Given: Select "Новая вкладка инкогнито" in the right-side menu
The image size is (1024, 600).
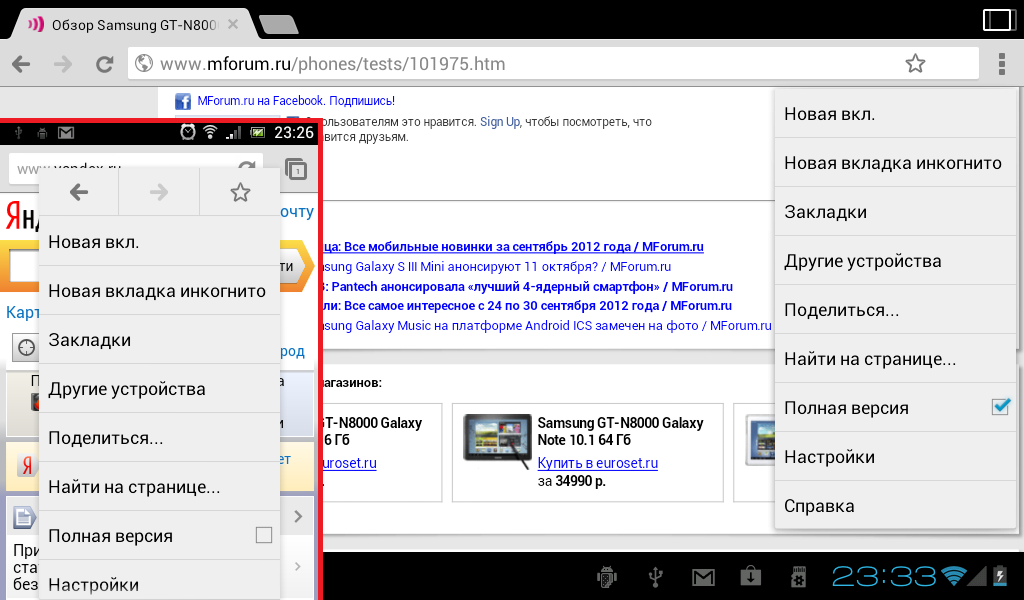Looking at the screenshot, I should coord(892,163).
